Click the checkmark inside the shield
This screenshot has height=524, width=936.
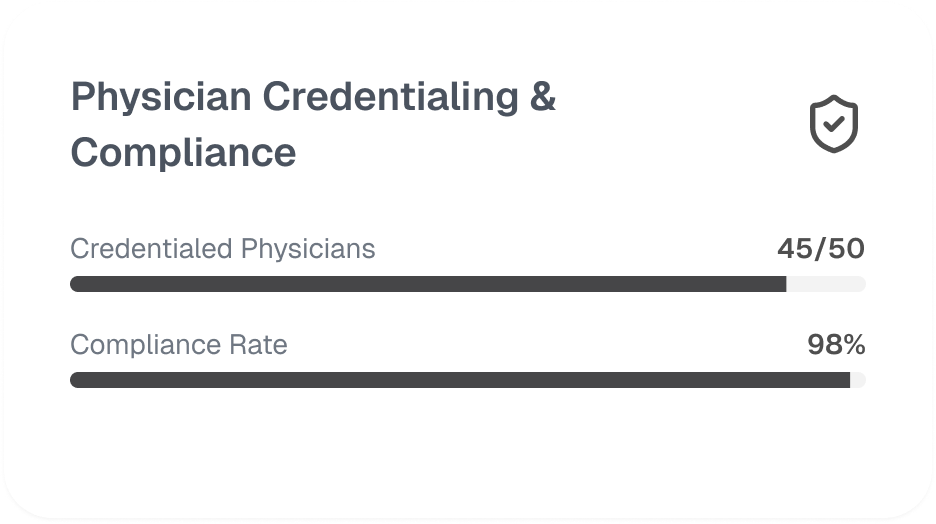[x=833, y=125]
